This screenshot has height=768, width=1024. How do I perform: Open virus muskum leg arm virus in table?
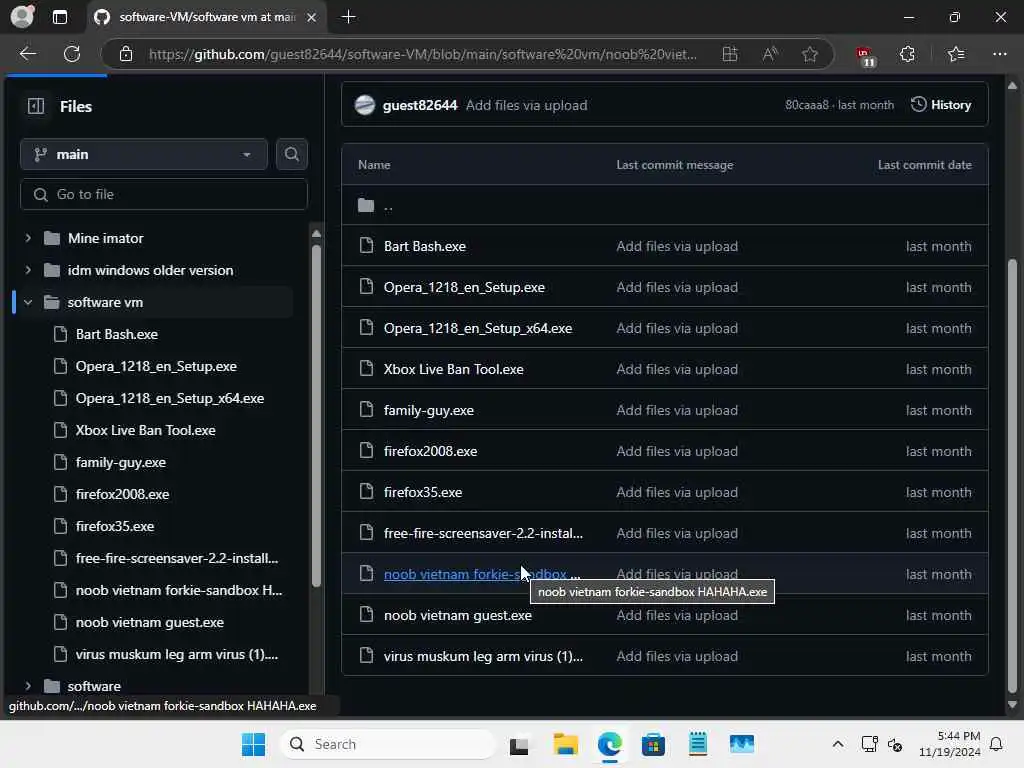click(x=483, y=656)
